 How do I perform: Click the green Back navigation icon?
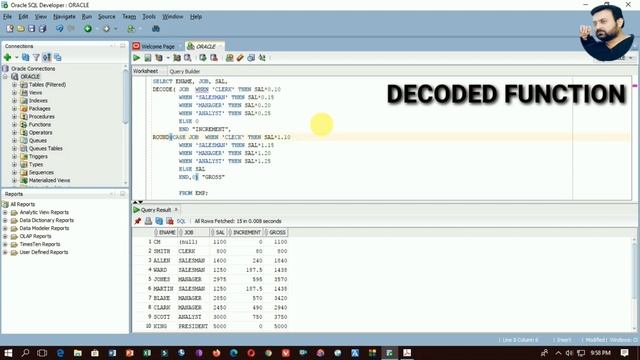click(x=88, y=29)
